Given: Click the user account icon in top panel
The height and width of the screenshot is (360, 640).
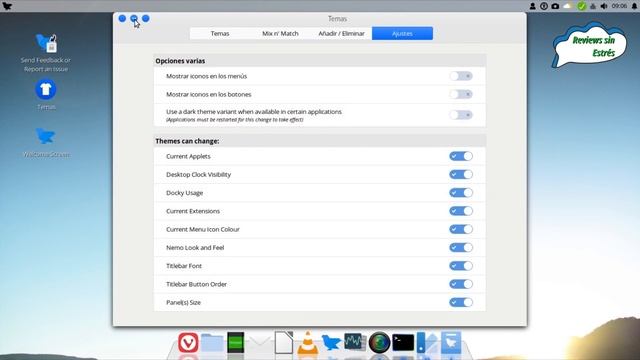Looking at the screenshot, I should pos(533,6).
